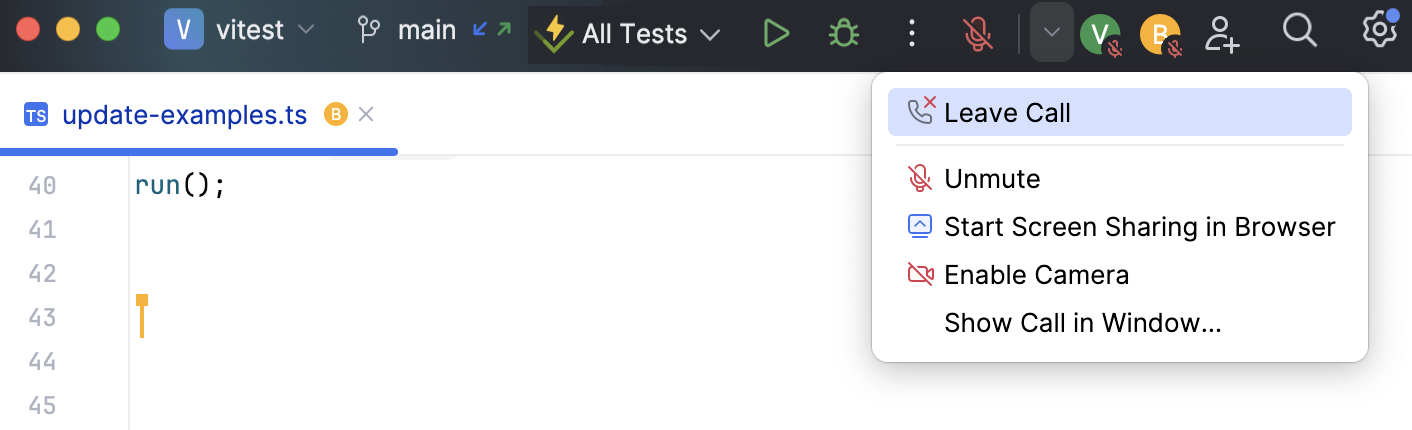Open IDE settings gear icon

click(x=1379, y=31)
